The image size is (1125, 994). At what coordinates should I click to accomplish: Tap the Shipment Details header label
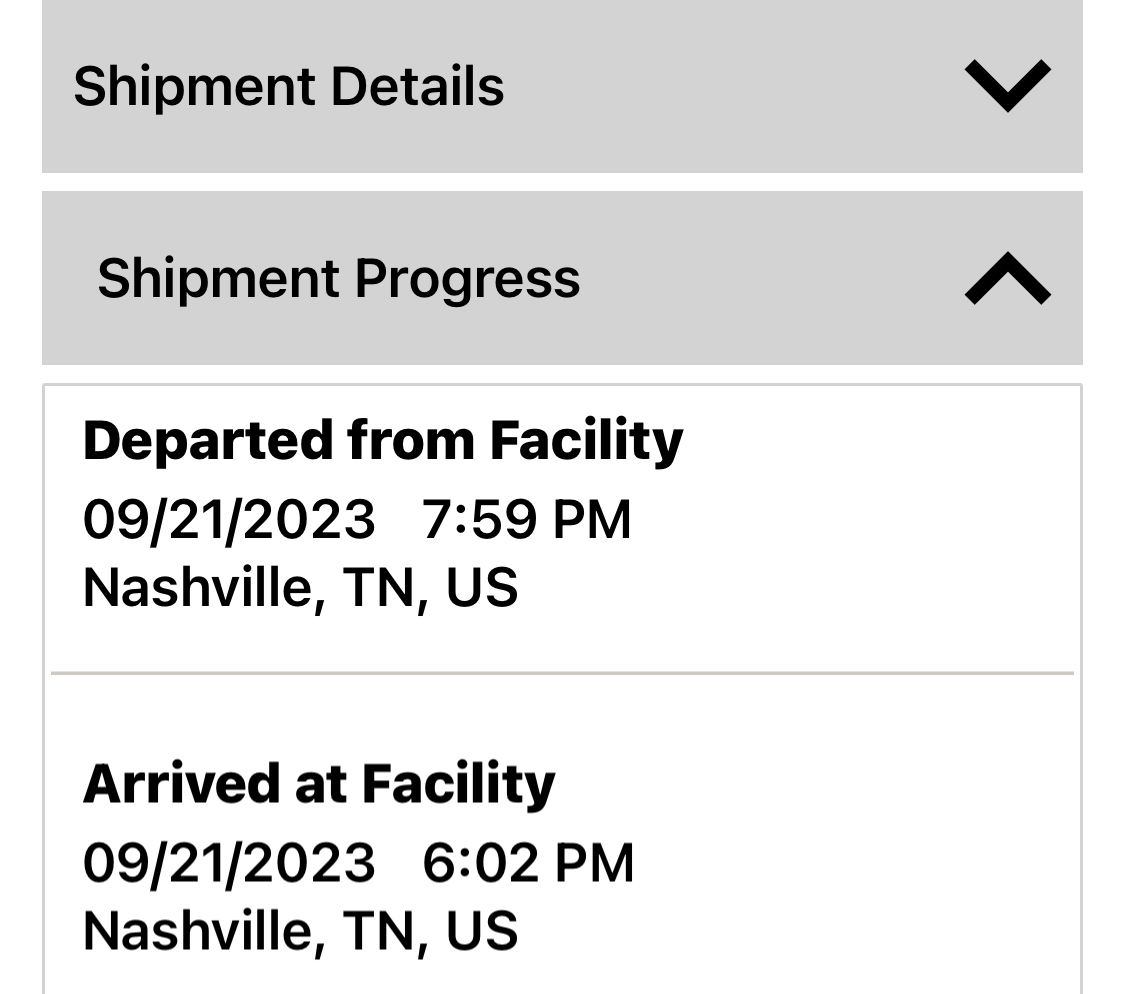(288, 86)
